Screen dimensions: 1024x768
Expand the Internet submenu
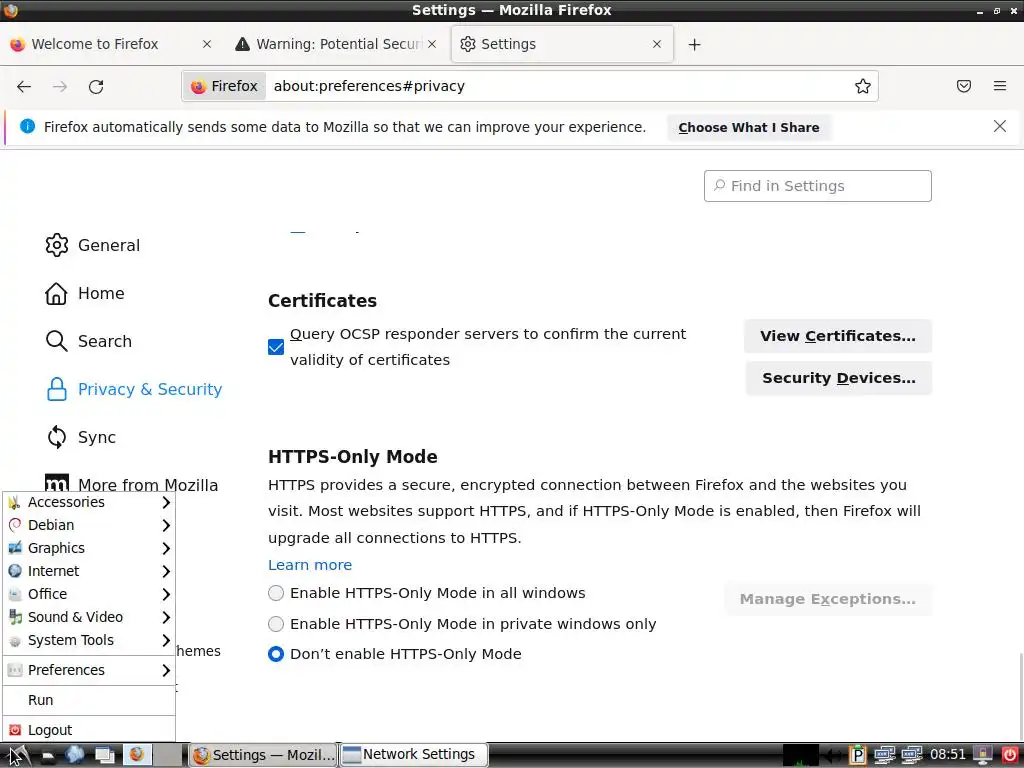point(89,571)
